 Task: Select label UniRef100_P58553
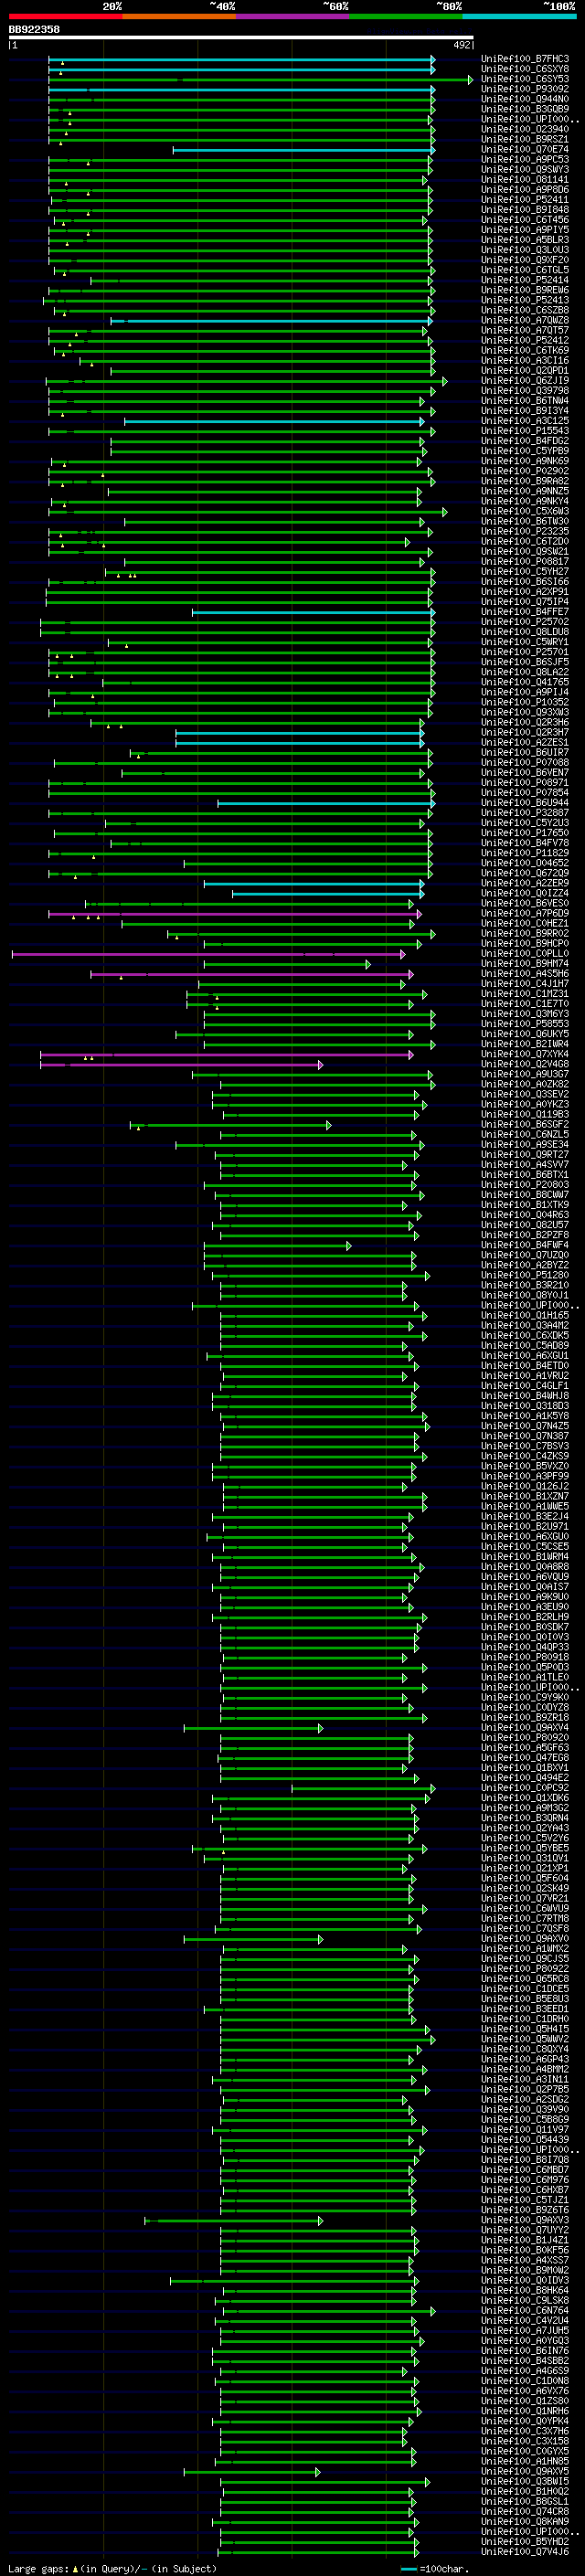pos(525,1024)
